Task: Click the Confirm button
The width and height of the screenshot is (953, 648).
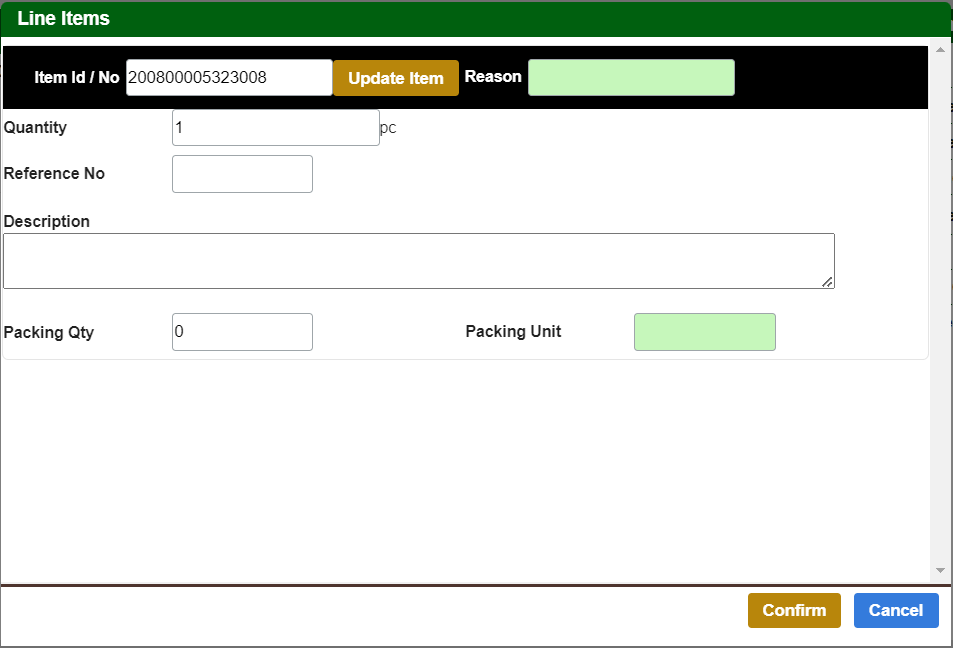Action: pos(794,610)
